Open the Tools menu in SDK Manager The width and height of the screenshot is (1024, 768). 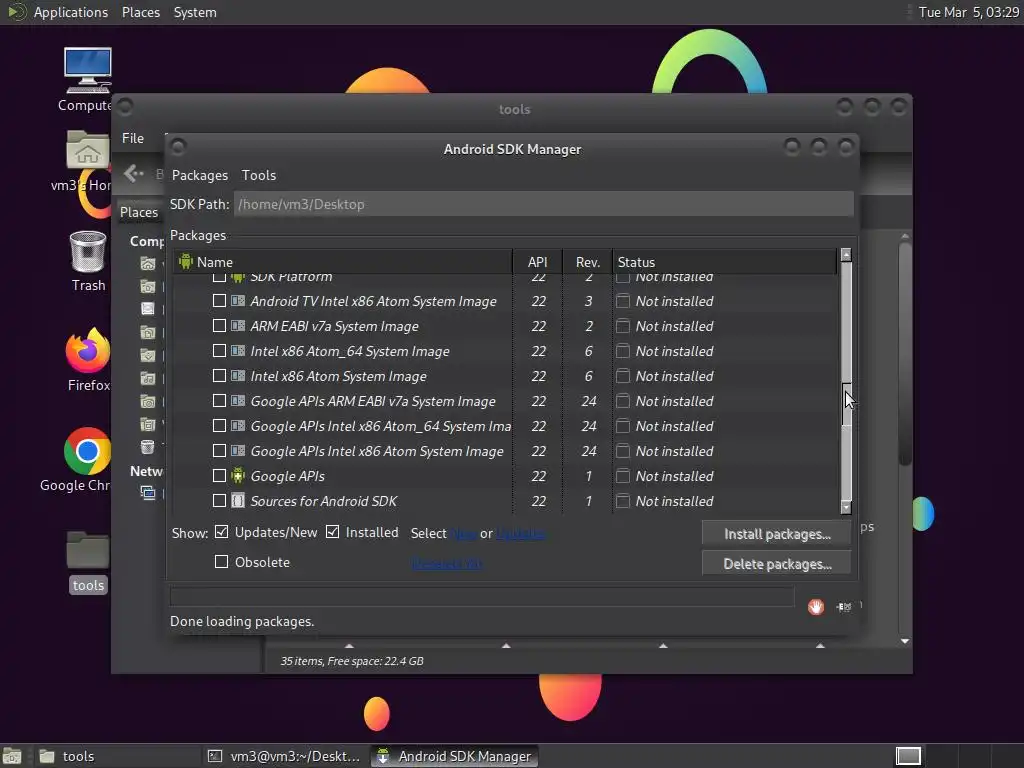pos(259,175)
